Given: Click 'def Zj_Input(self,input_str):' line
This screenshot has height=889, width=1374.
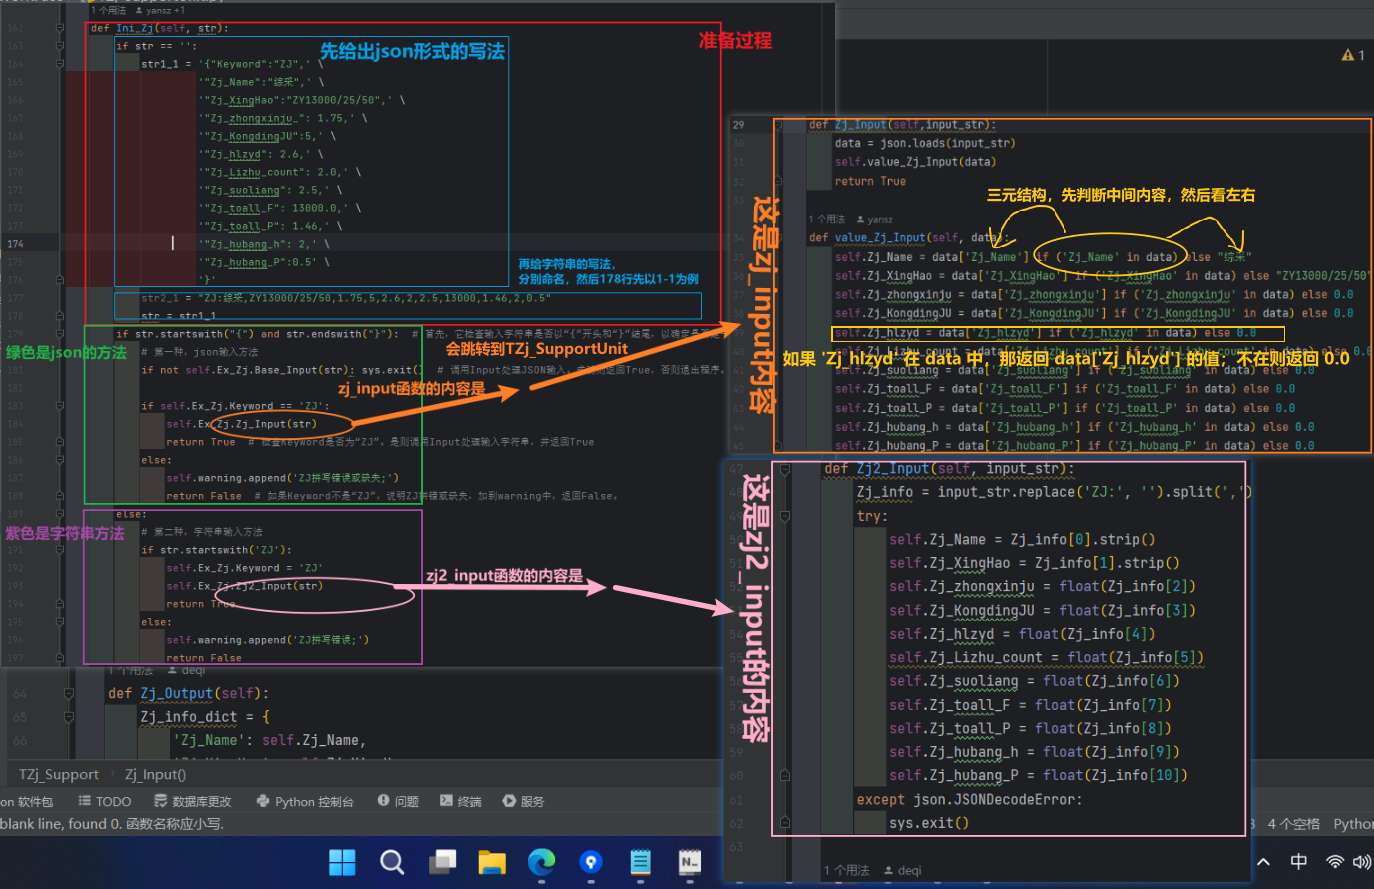Looking at the screenshot, I should (x=902, y=125).
